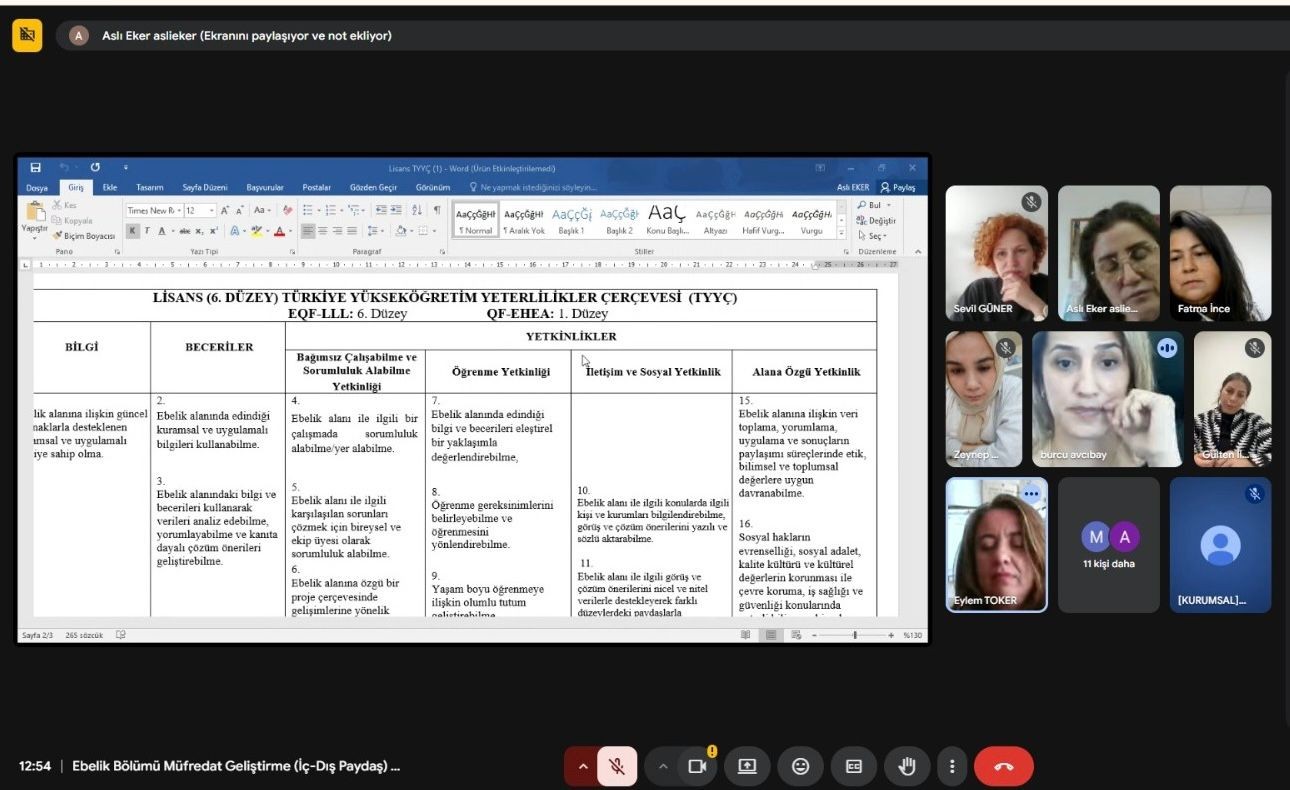Open audio settings chevron beside the microphone
1290x790 pixels.
(x=582, y=767)
